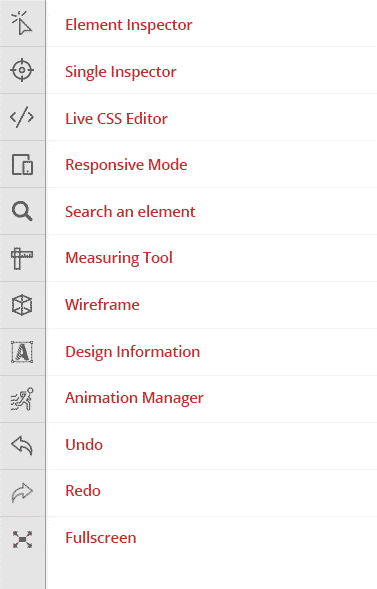Select the Element Inspector cursor icon
377x589 pixels.
[22, 23]
